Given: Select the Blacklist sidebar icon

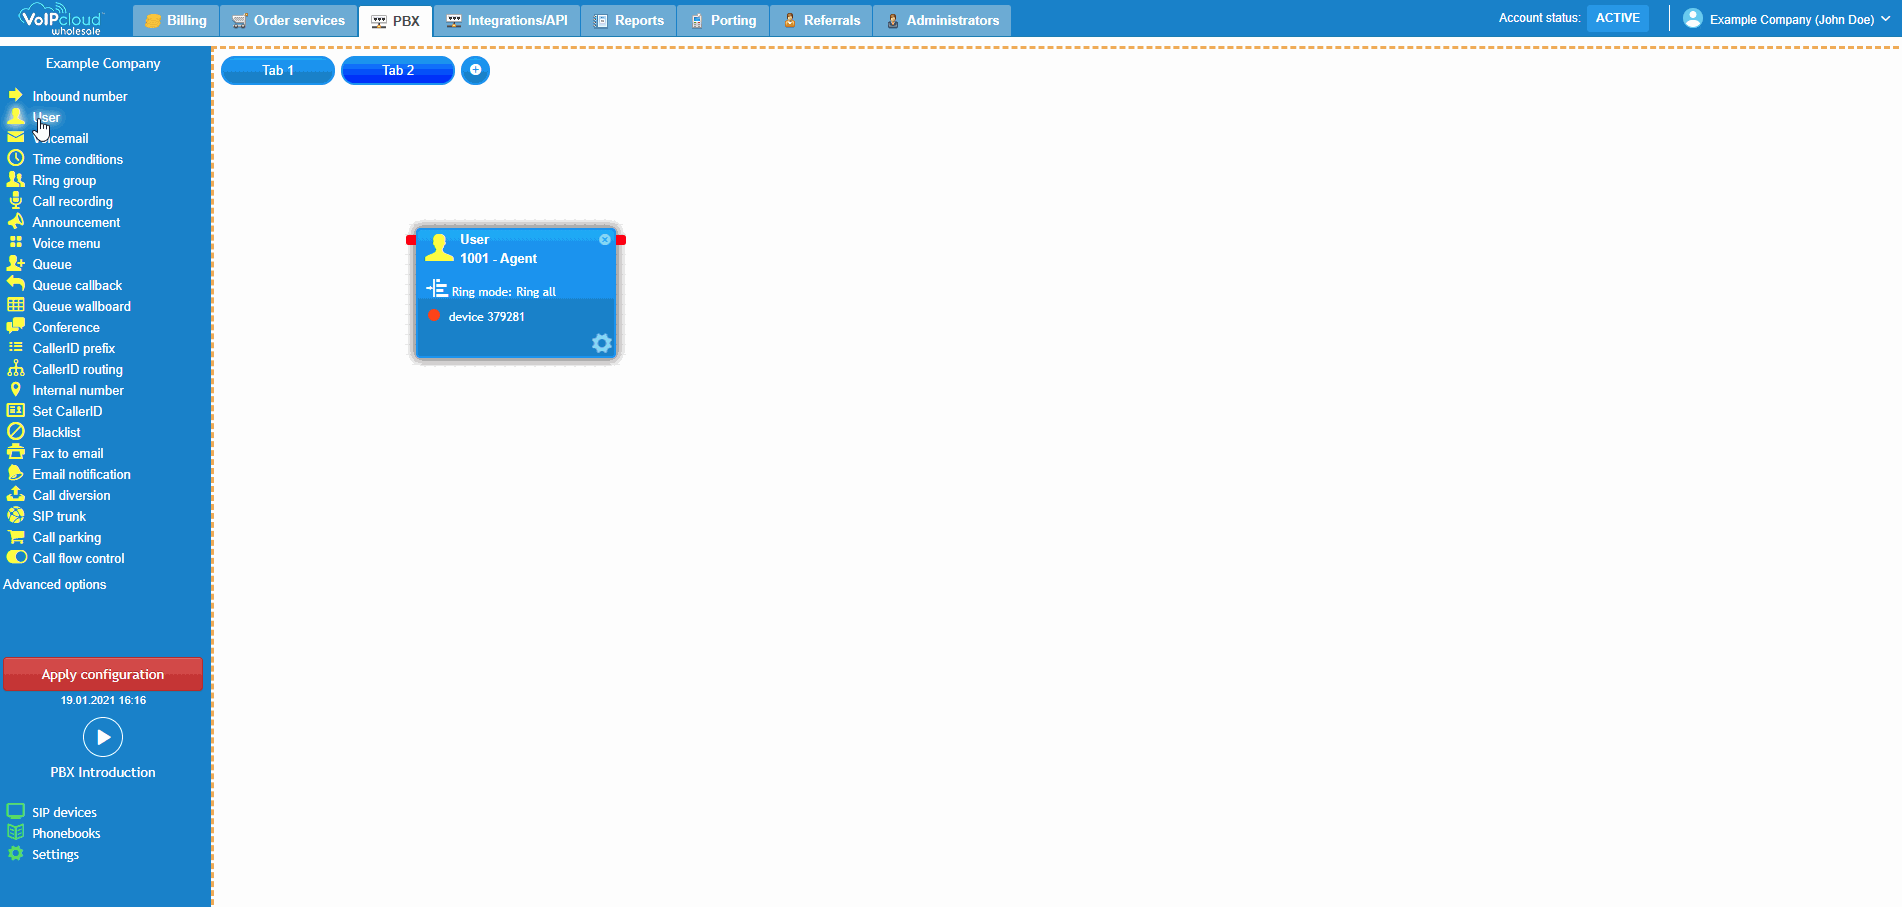Looking at the screenshot, I should 55,432.
